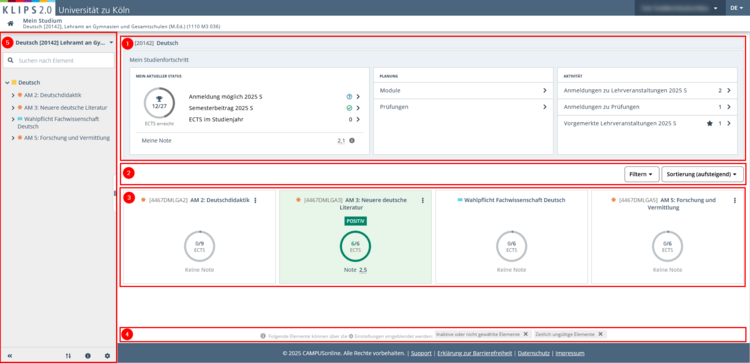Viewport: 750px width, 363px height.
Task: Open Prüfungen planning row
Action: click(463, 107)
